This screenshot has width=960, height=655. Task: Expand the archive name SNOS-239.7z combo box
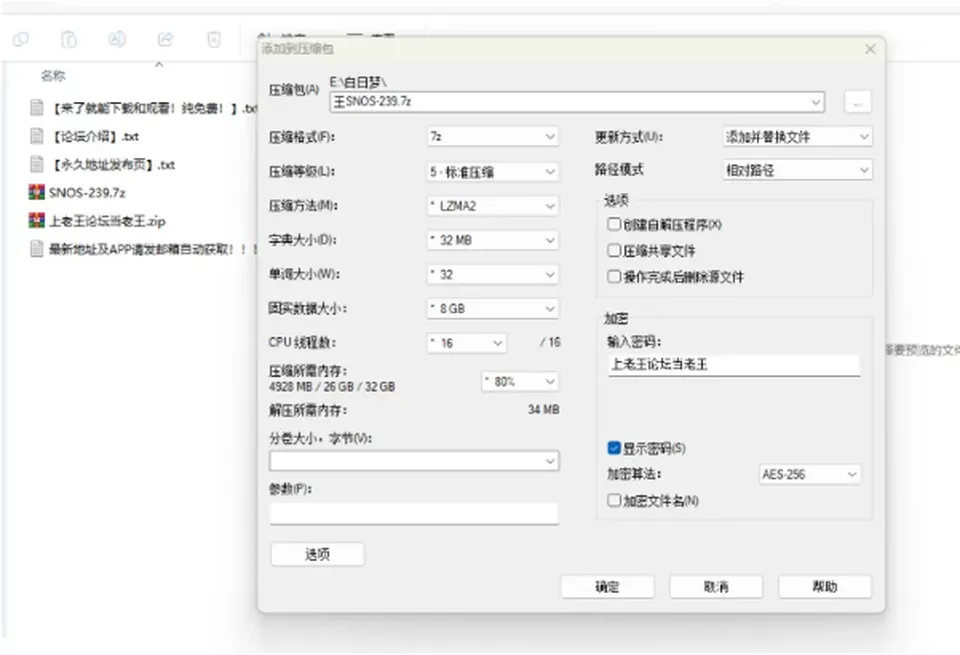point(577,102)
